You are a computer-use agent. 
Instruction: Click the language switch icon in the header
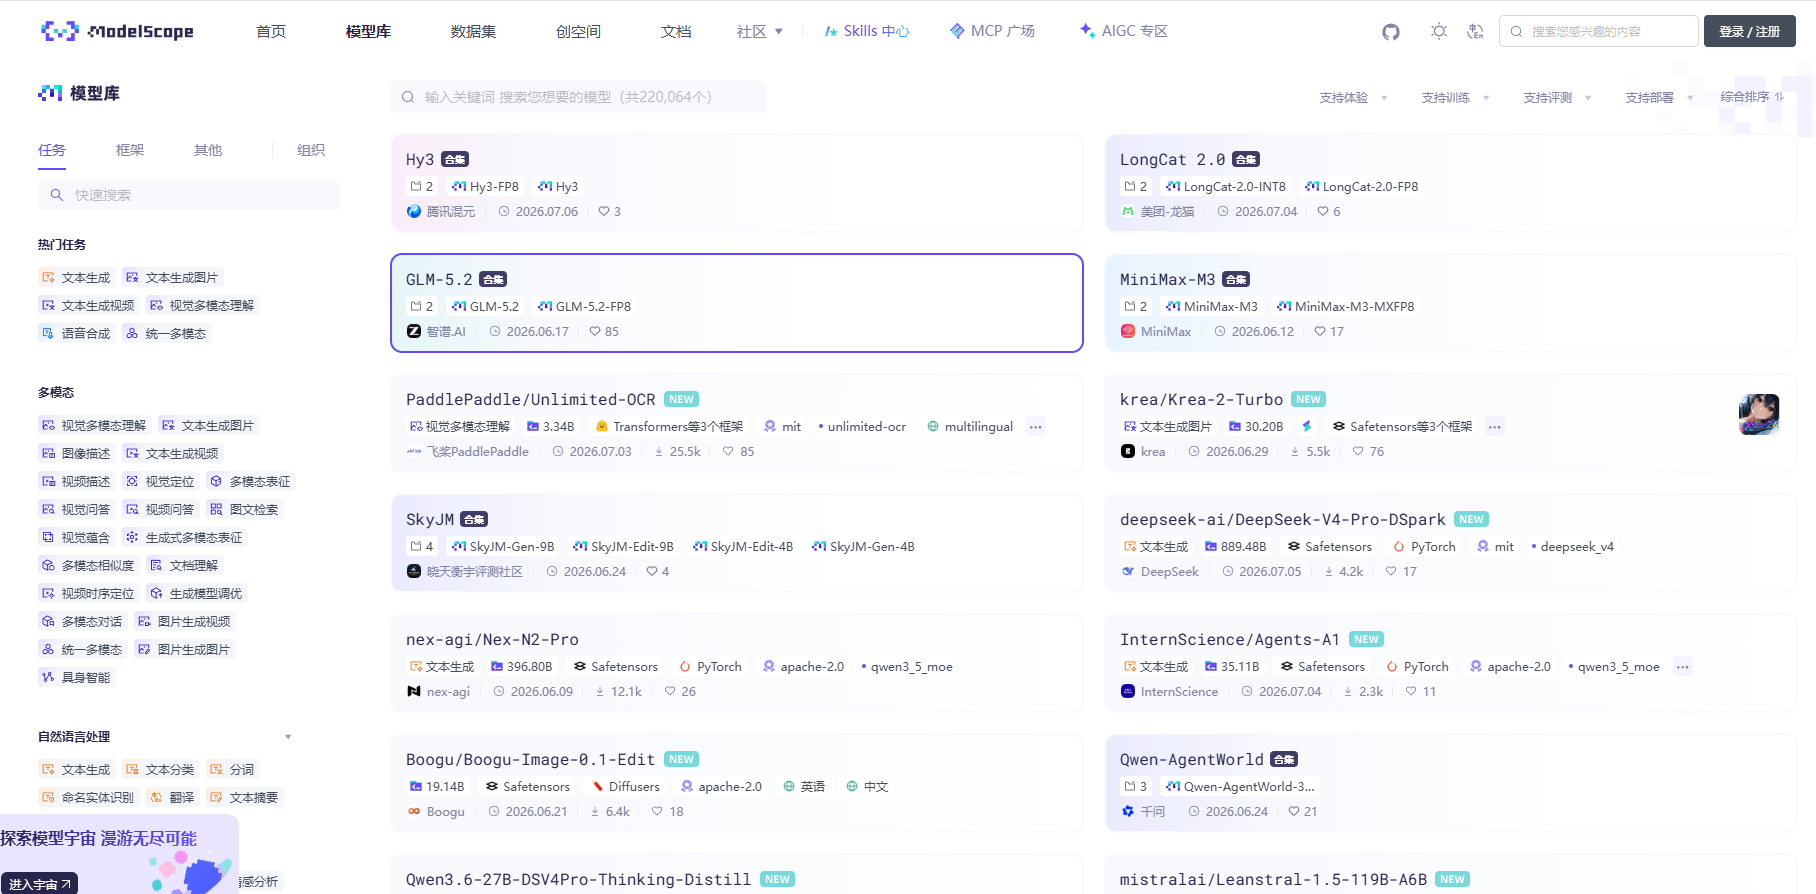(1475, 31)
